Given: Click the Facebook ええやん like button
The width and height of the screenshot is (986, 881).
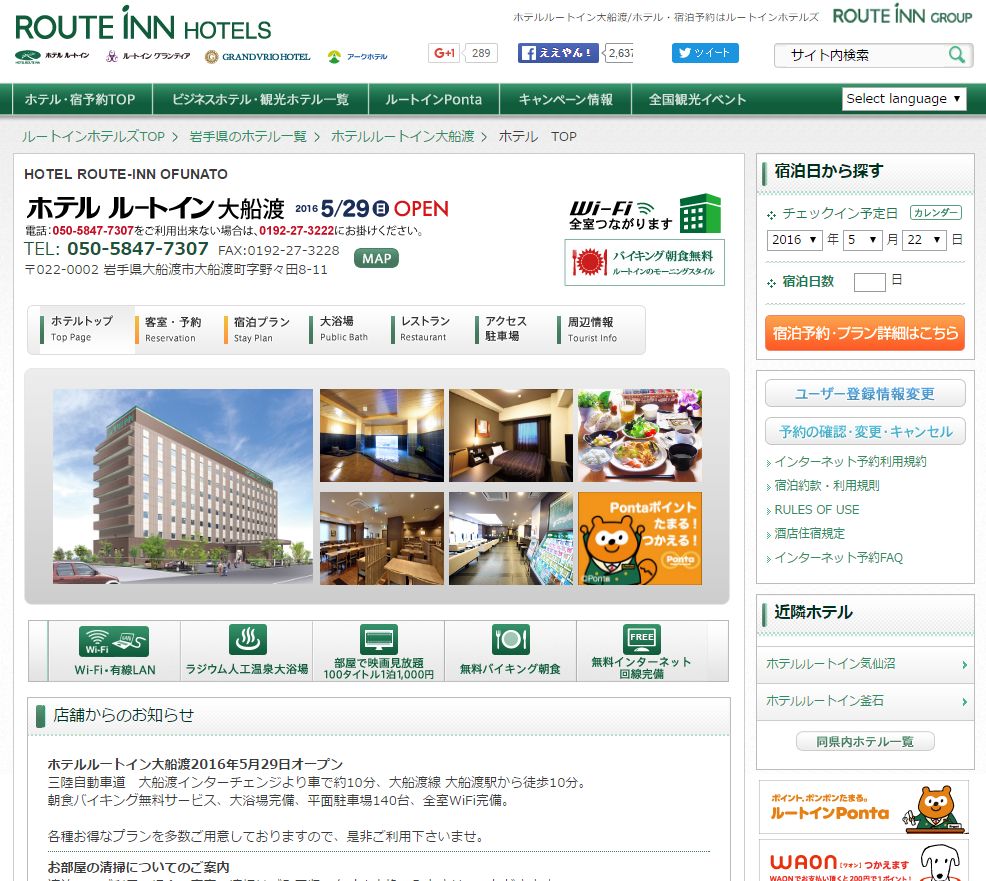Looking at the screenshot, I should tap(558, 53).
